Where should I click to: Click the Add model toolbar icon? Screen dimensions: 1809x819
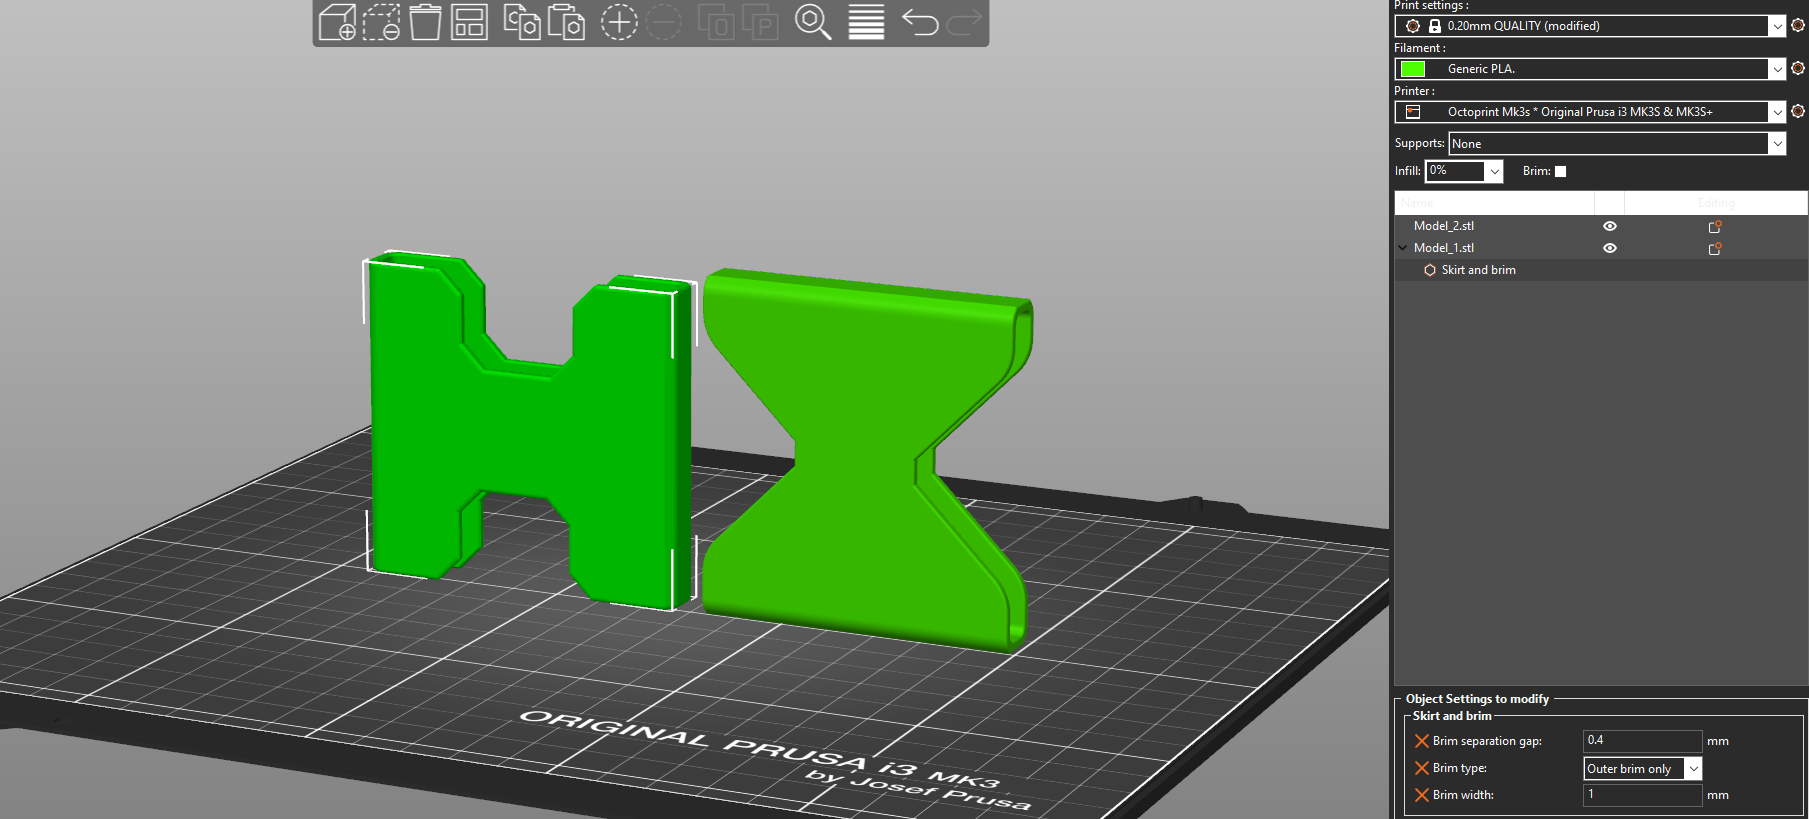(x=337, y=22)
